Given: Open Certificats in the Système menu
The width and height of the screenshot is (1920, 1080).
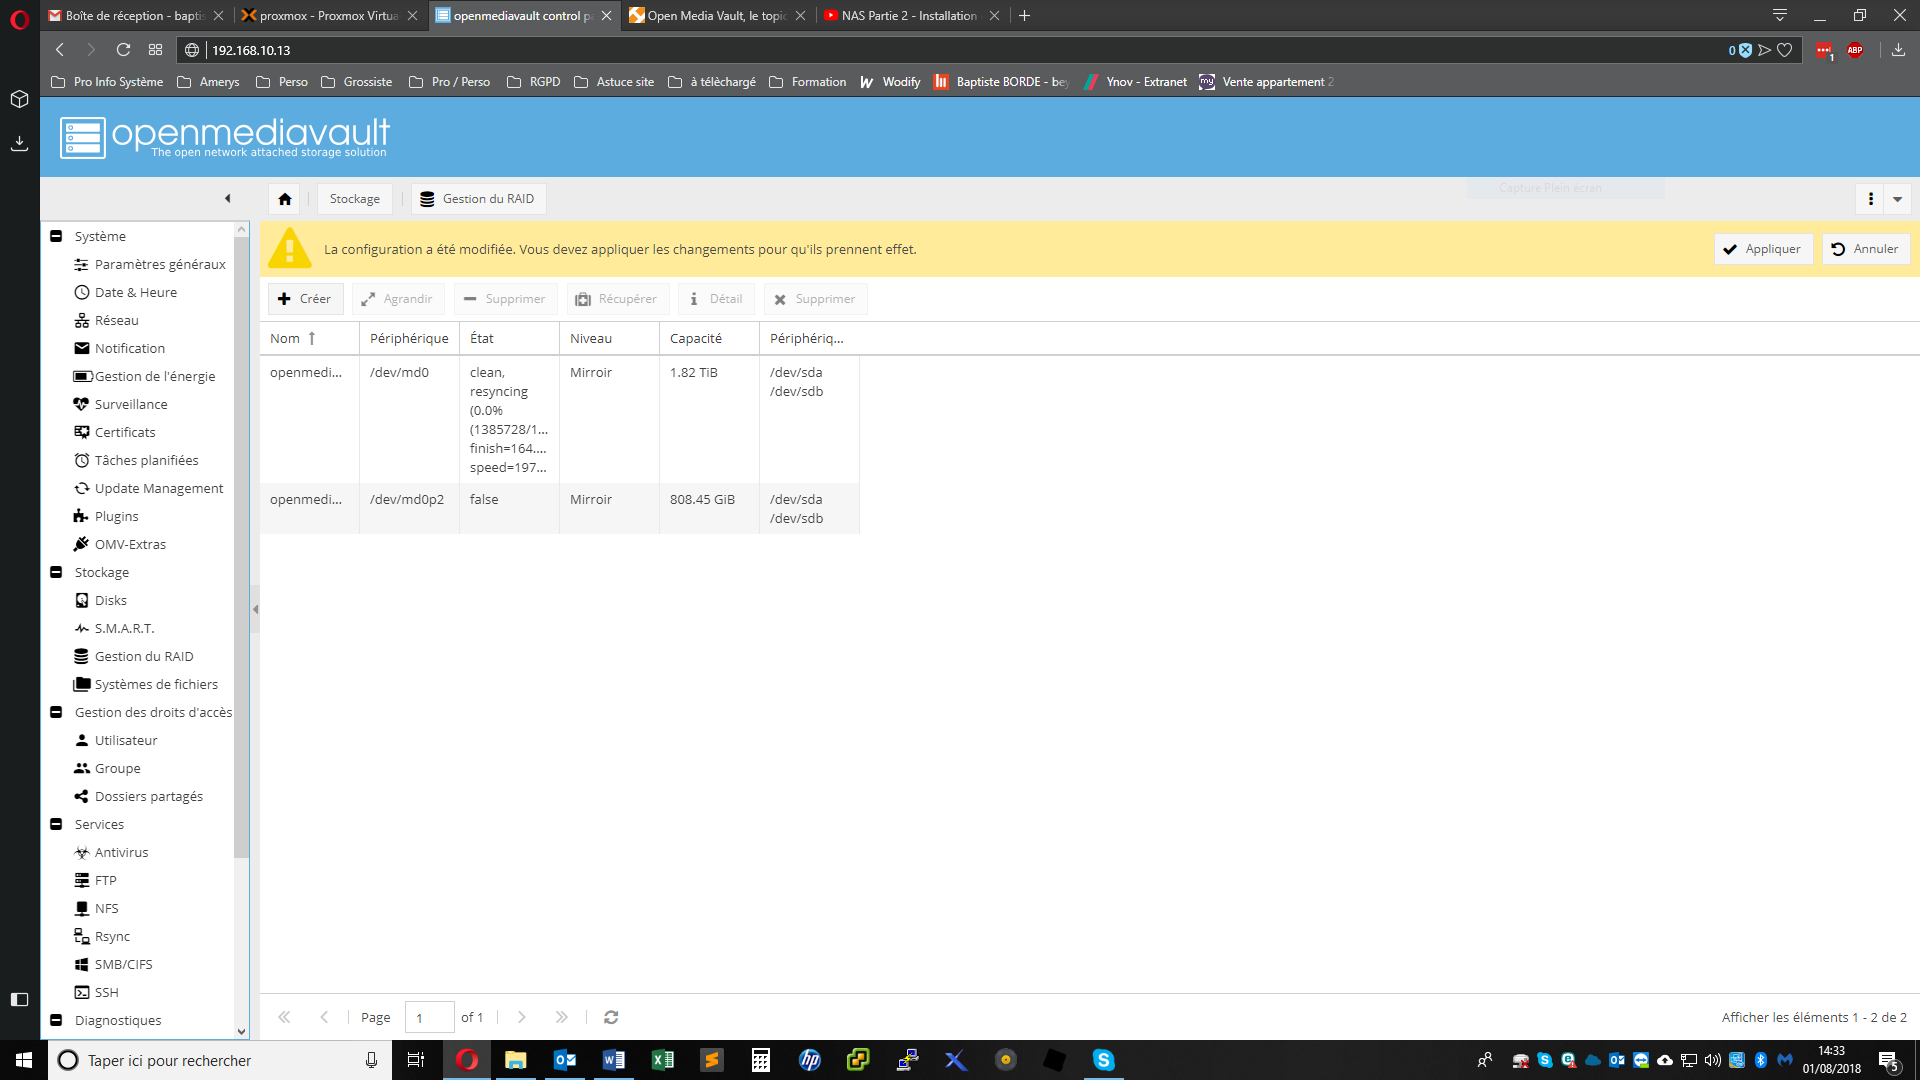Looking at the screenshot, I should (x=125, y=432).
